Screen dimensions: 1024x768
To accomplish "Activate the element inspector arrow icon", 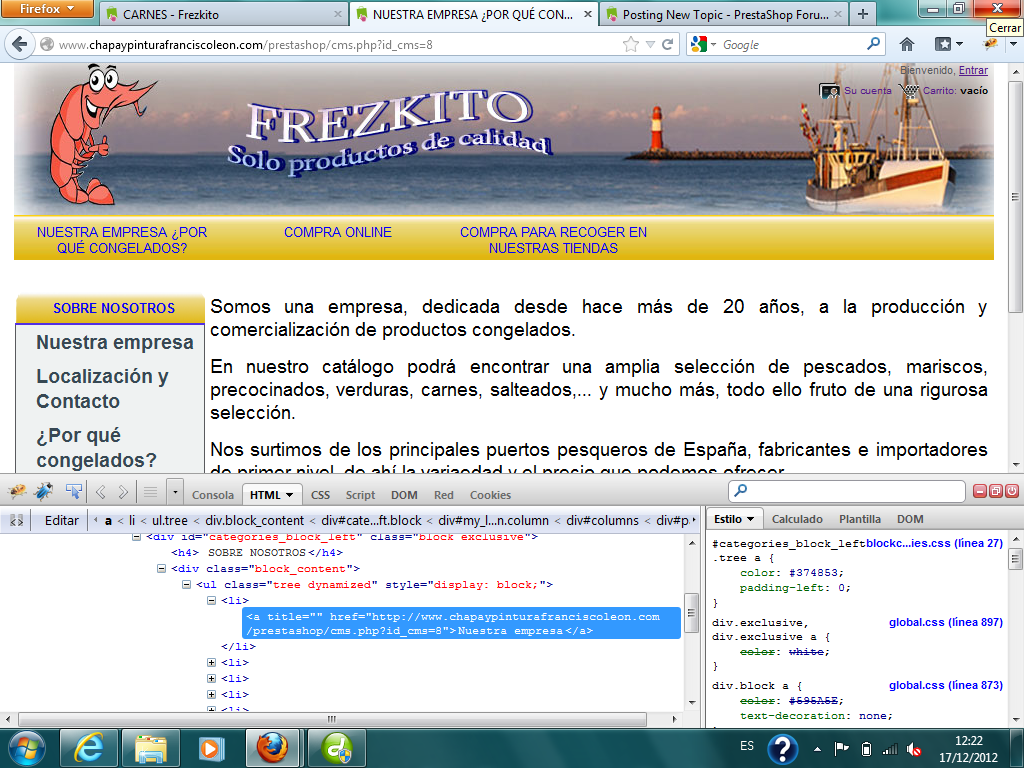I will click(x=73, y=491).
